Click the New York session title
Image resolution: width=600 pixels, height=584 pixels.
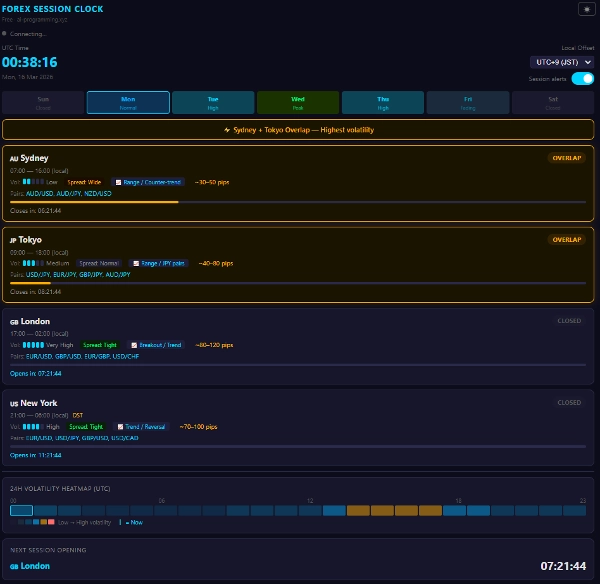34,403
